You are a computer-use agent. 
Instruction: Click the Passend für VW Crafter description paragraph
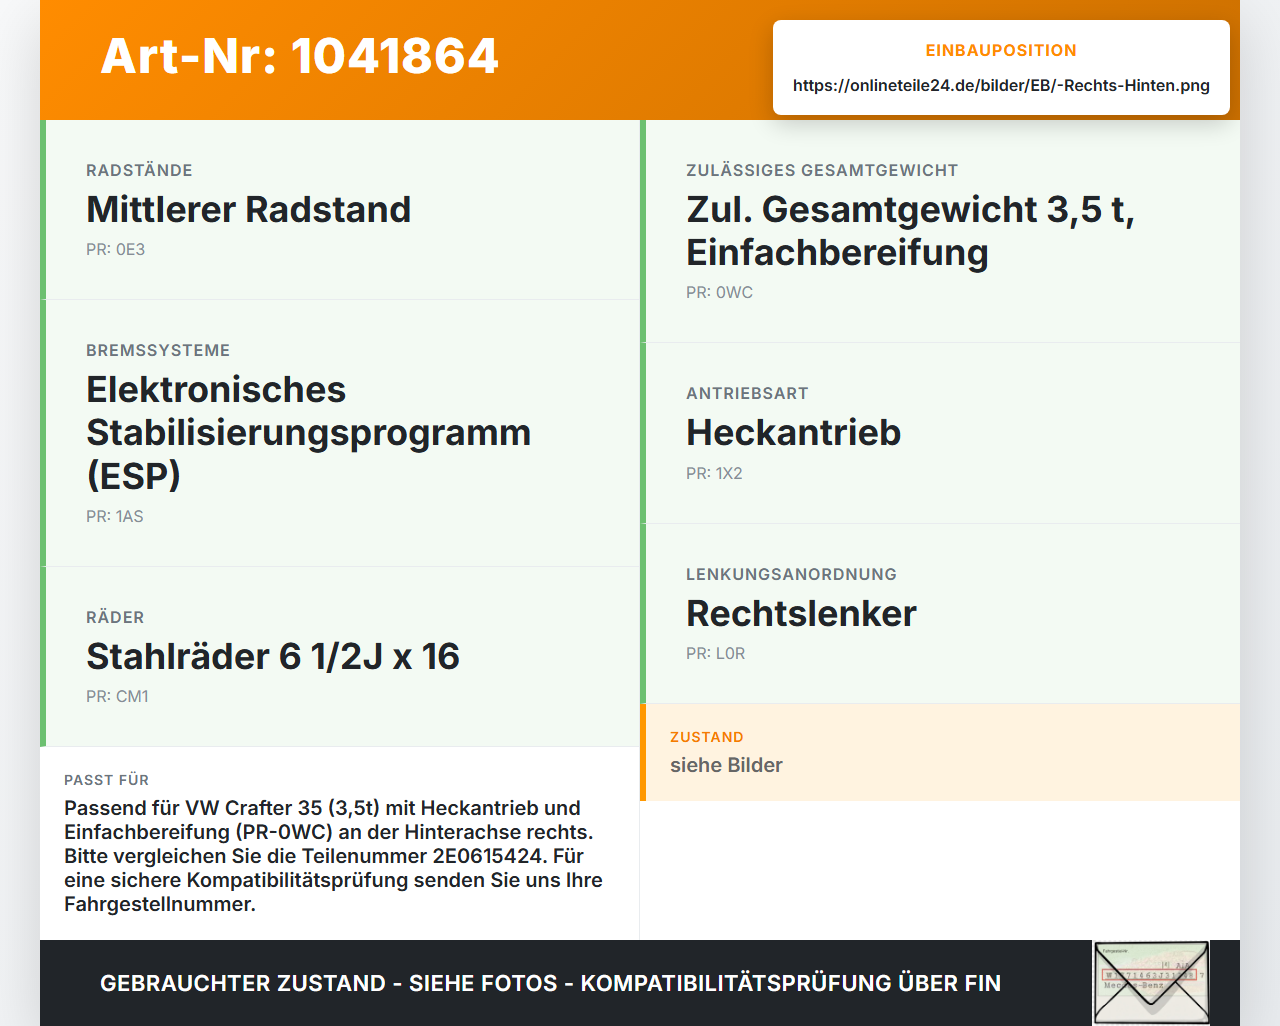(x=333, y=856)
